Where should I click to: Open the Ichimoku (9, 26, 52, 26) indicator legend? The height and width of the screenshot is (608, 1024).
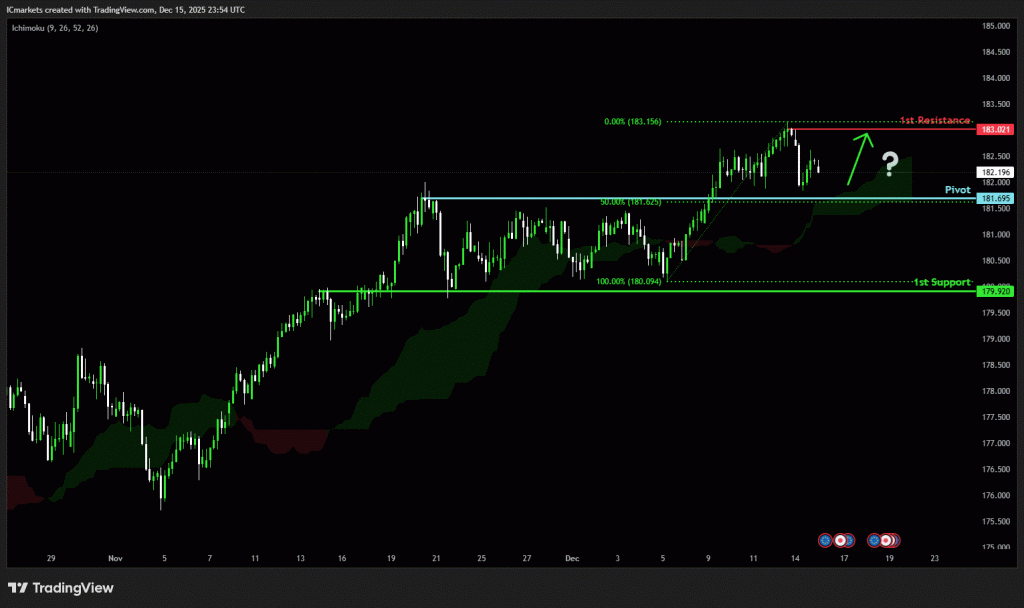click(55, 27)
